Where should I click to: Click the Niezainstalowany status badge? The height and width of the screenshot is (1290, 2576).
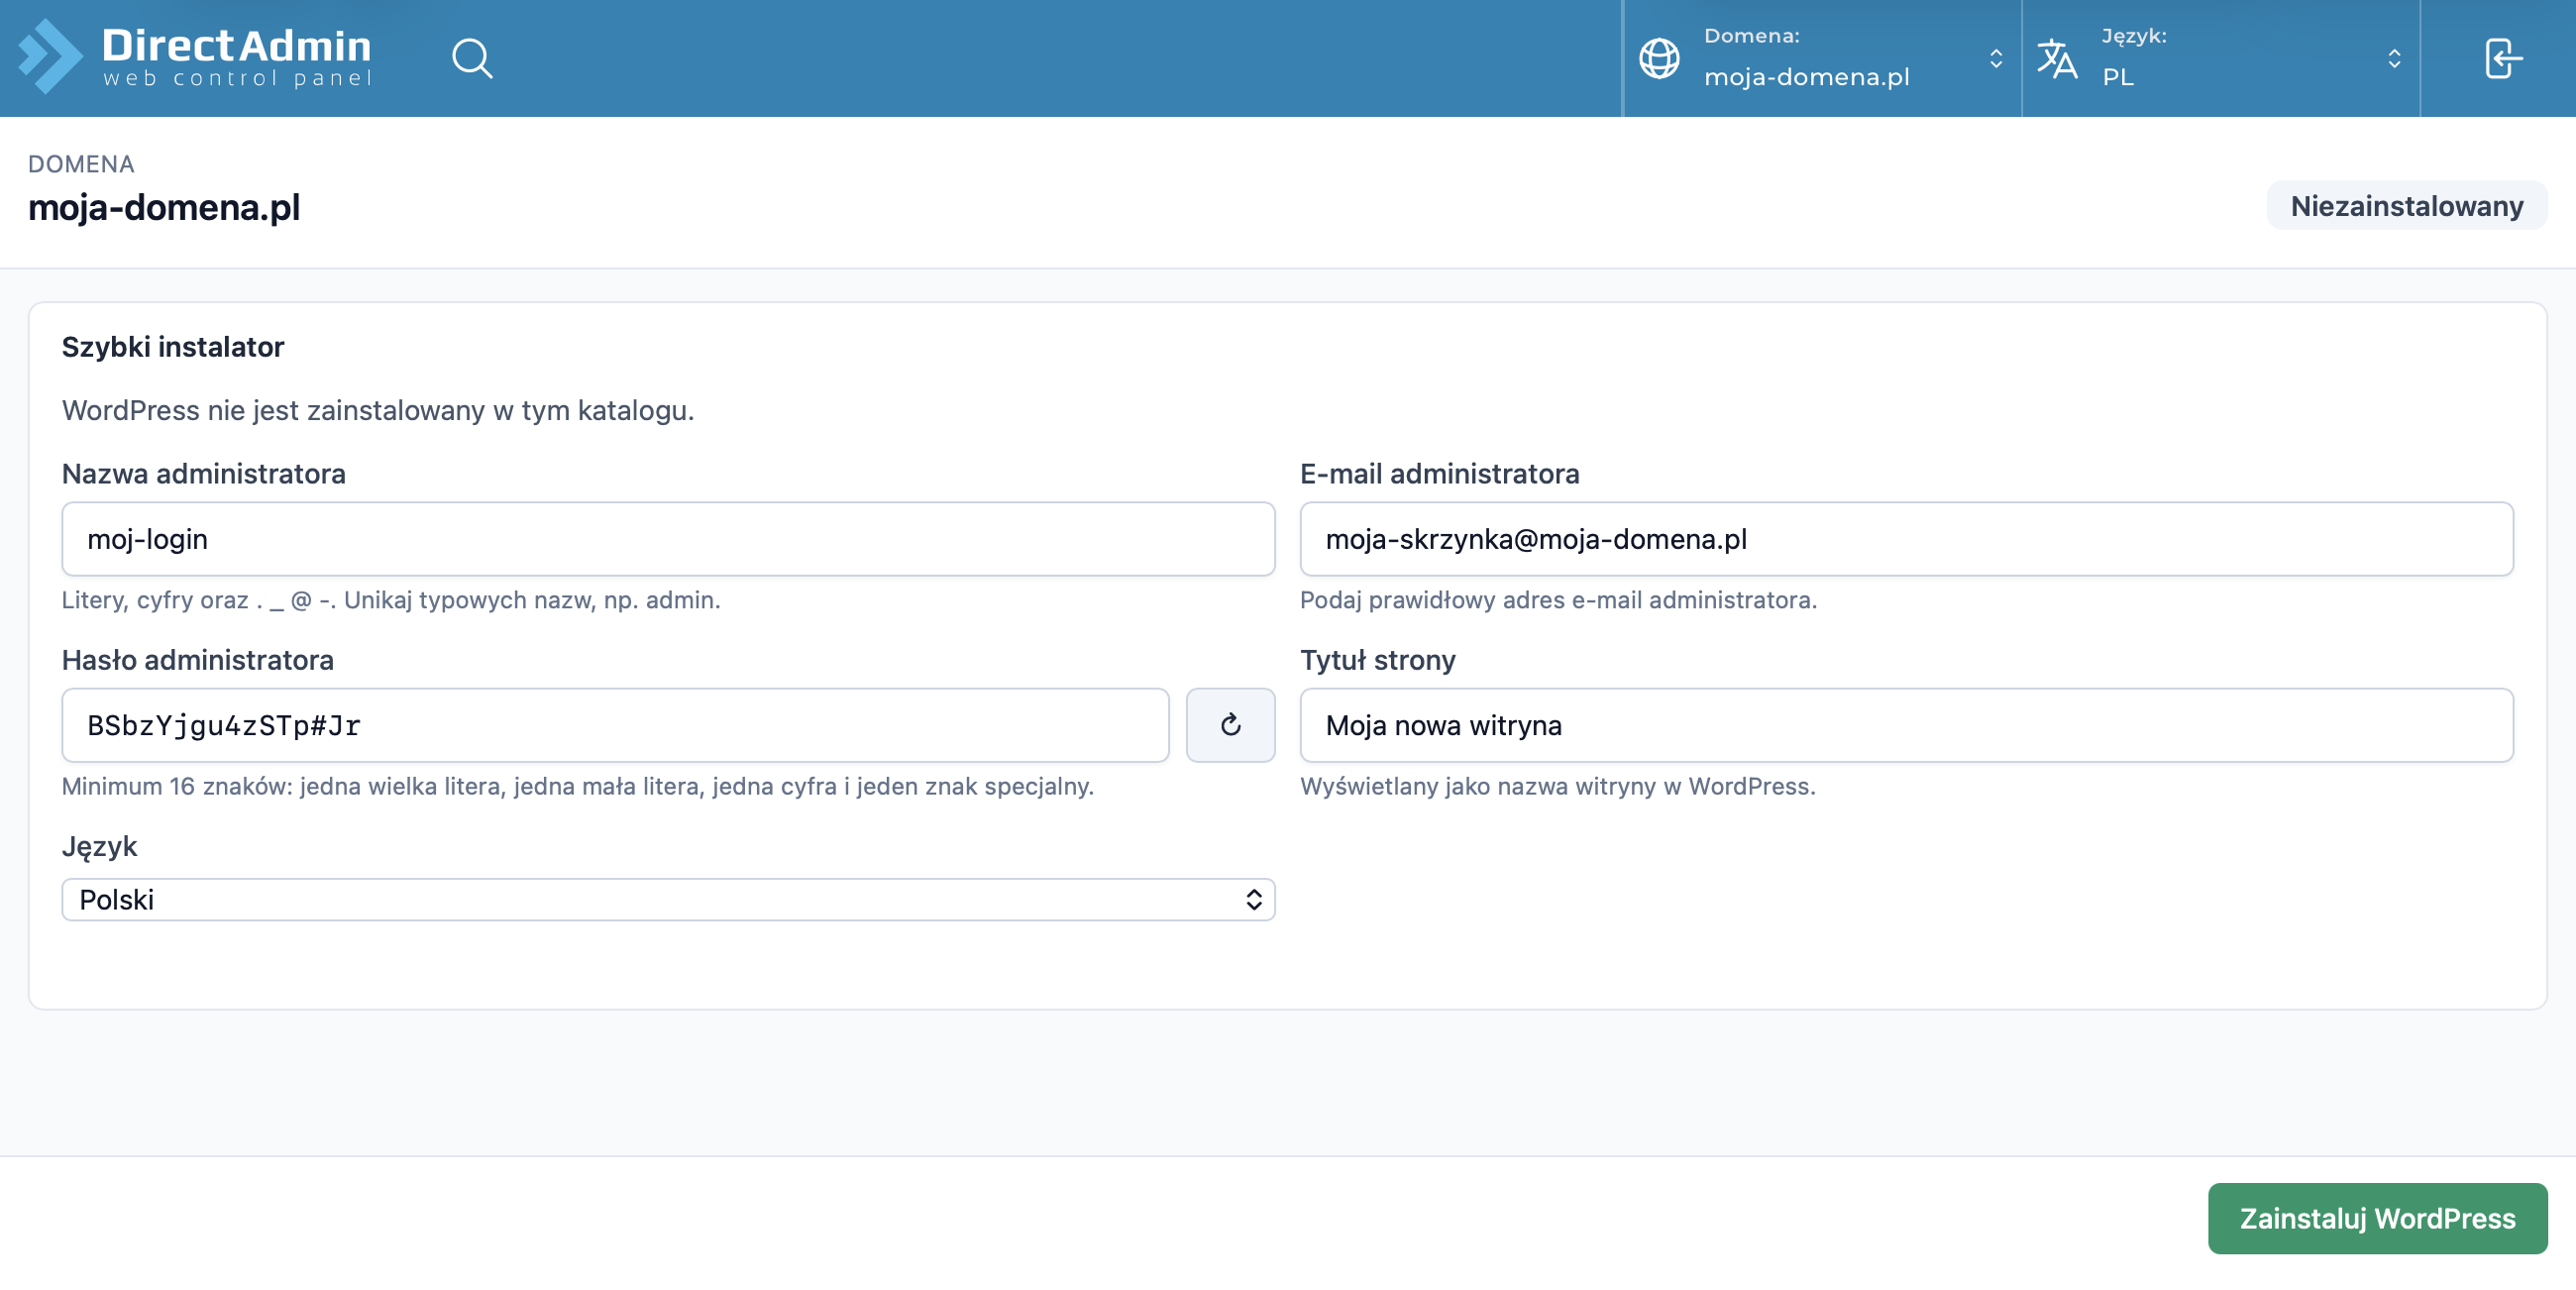click(2406, 206)
